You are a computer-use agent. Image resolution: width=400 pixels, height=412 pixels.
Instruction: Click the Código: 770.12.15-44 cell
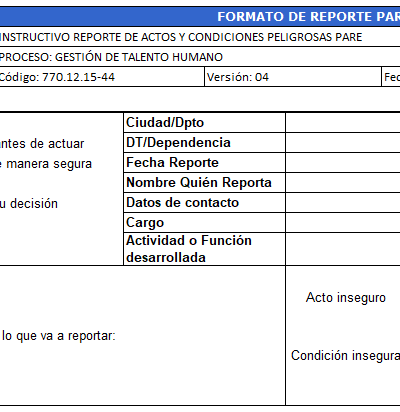point(102,77)
